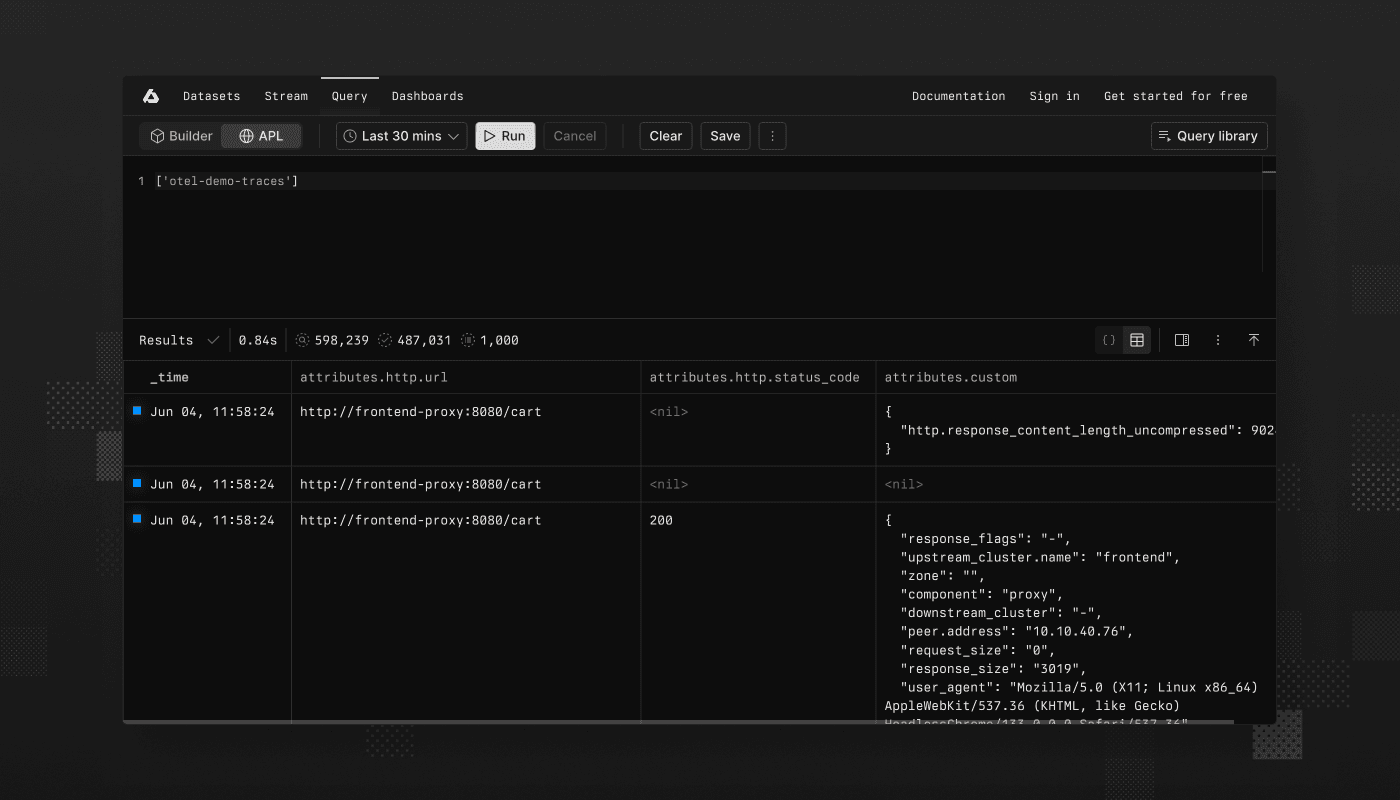Switch to Builder query mode

pyautogui.click(x=180, y=136)
